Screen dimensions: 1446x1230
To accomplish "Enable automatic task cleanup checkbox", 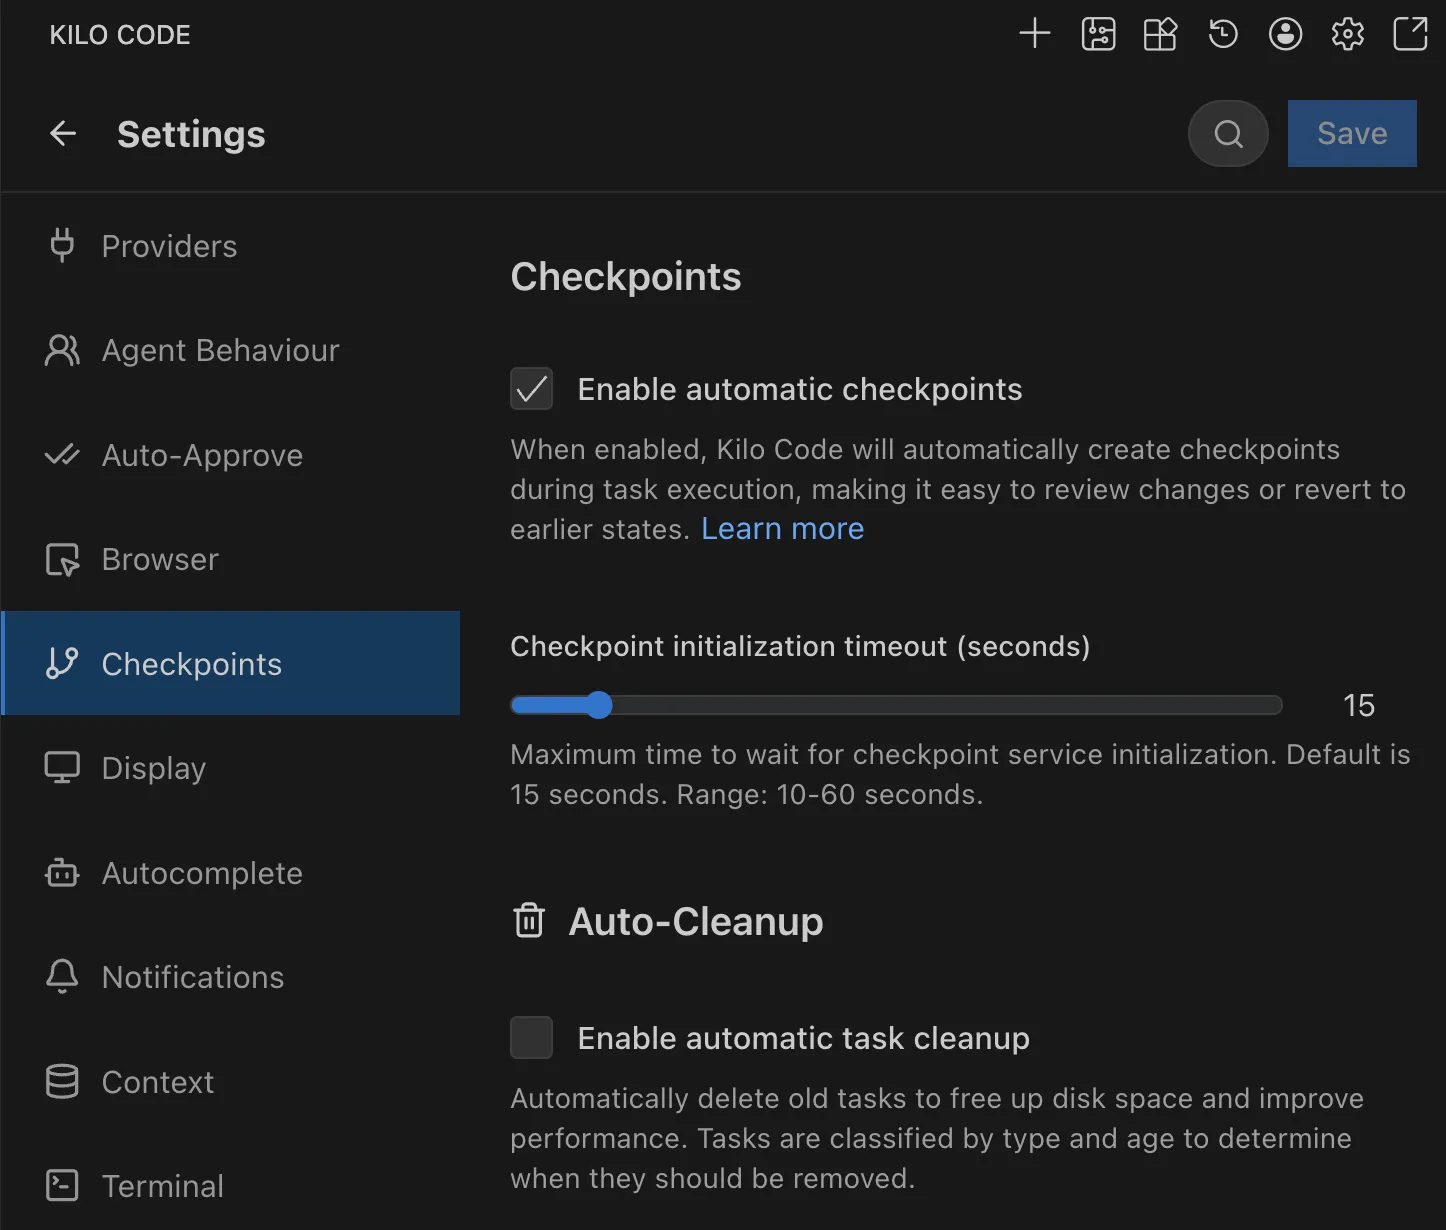I will tap(531, 1037).
